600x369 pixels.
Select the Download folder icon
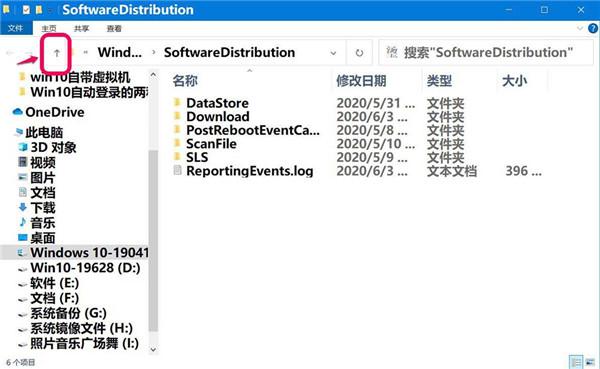point(177,116)
